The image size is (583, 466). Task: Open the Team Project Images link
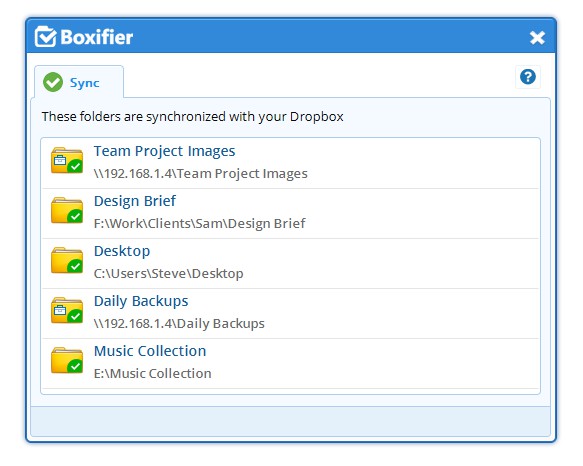164,151
